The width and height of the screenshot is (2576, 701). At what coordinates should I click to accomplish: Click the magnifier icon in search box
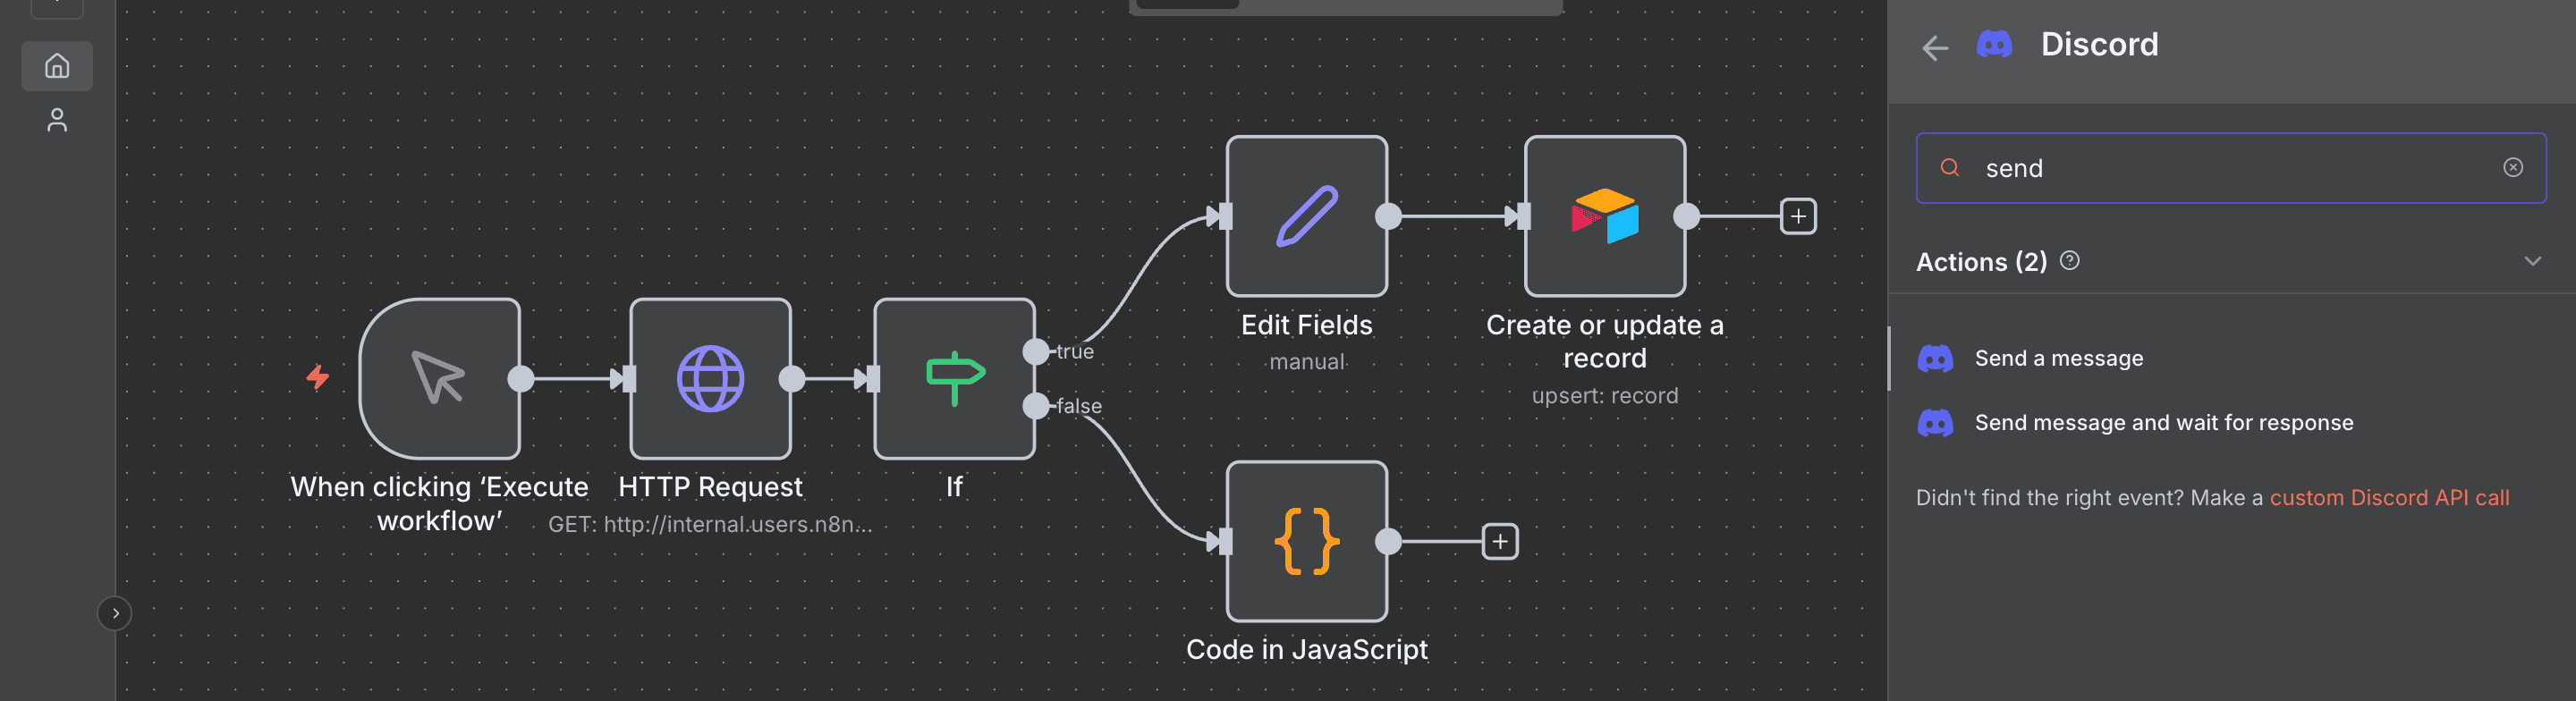[x=1949, y=167]
